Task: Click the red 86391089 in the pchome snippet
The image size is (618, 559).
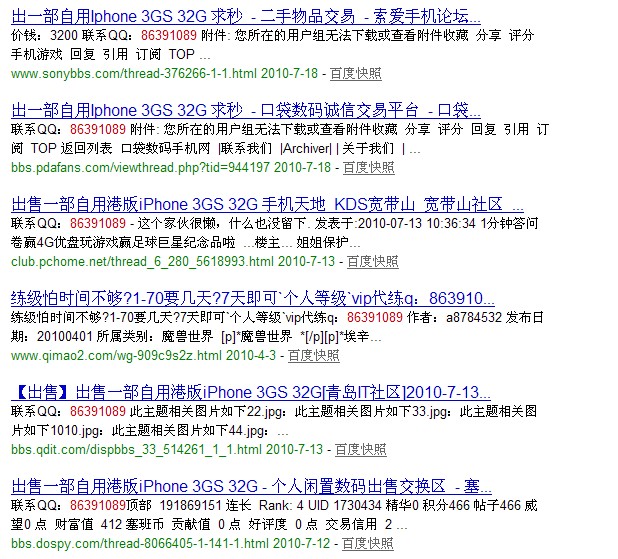Action: point(98,224)
